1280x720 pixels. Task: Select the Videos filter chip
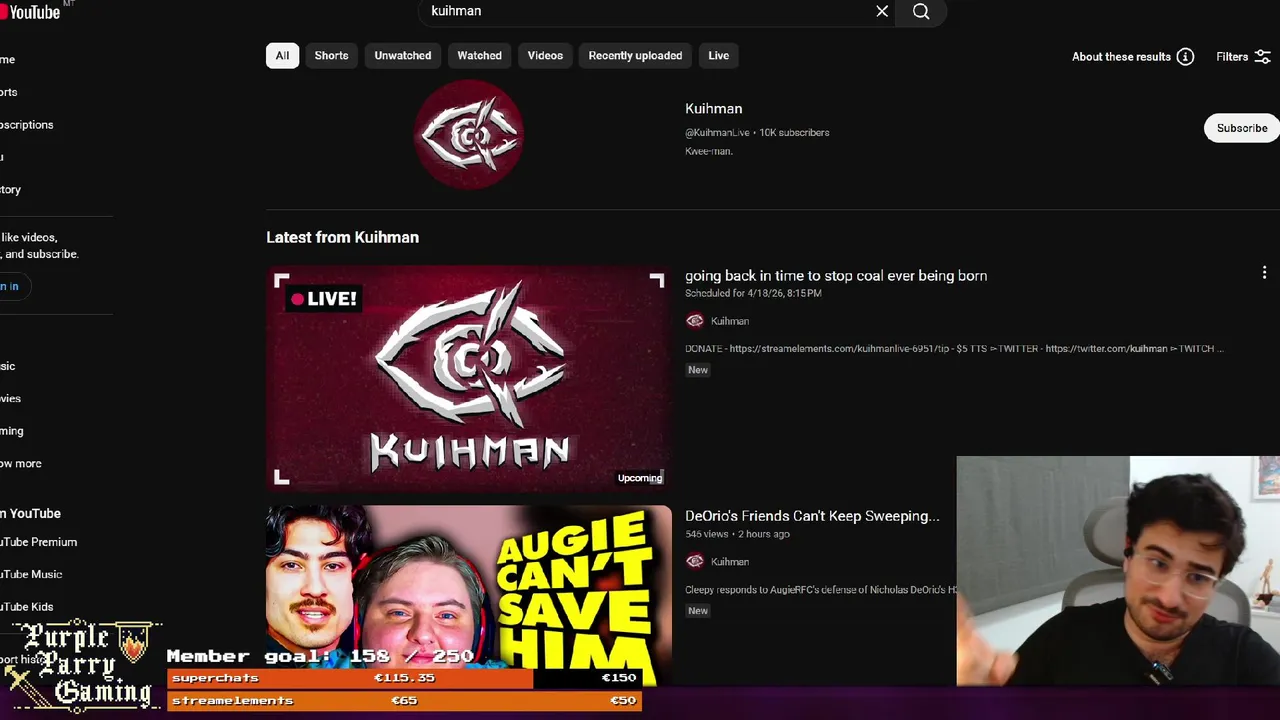pos(545,56)
